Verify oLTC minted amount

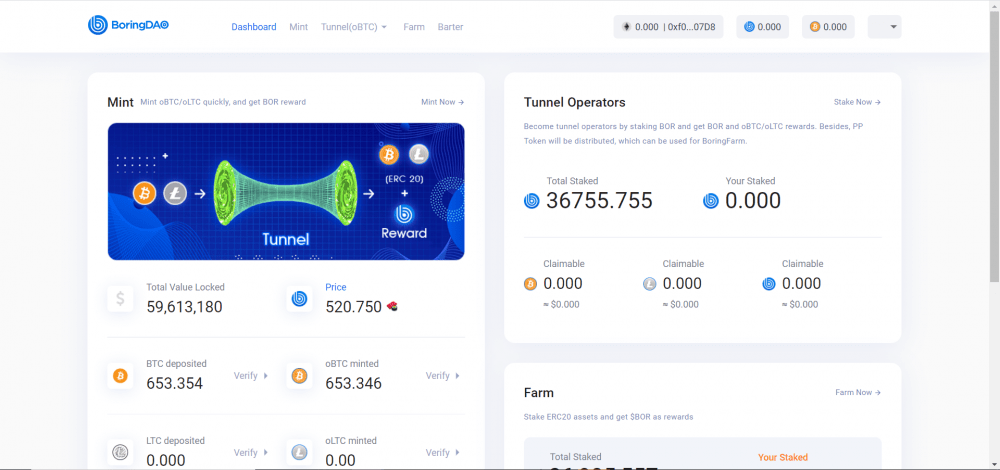pyautogui.click(x=443, y=452)
